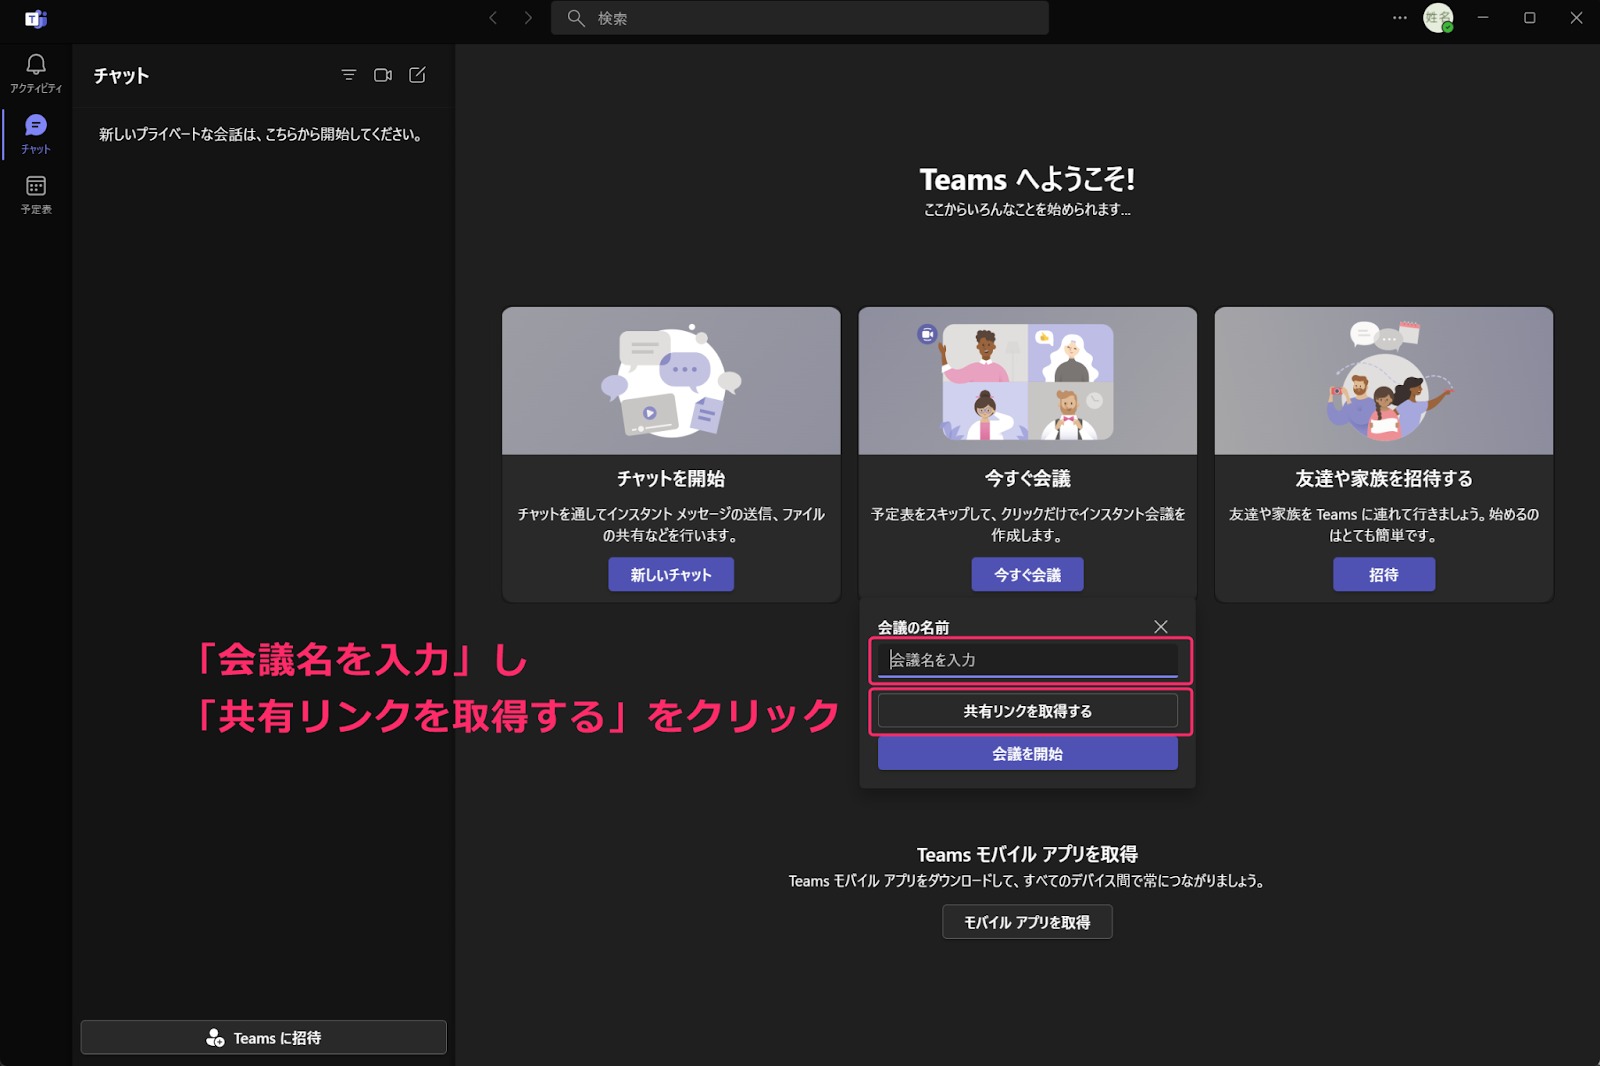
Task: Click モバイル アプリを取得 button
Action: click(1027, 922)
